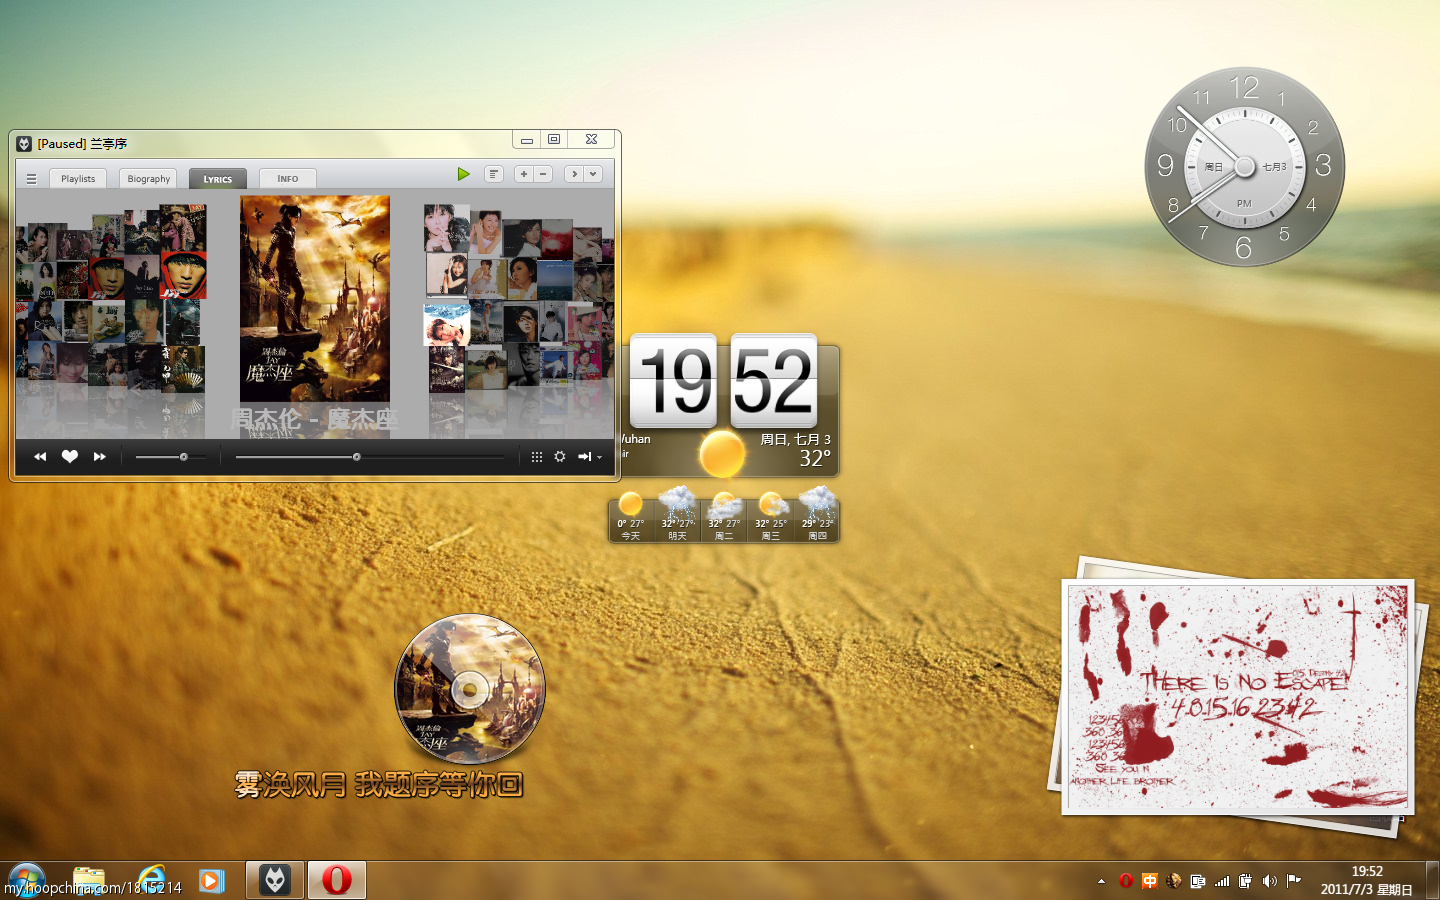Open Action Center flag icon

coord(1293,881)
